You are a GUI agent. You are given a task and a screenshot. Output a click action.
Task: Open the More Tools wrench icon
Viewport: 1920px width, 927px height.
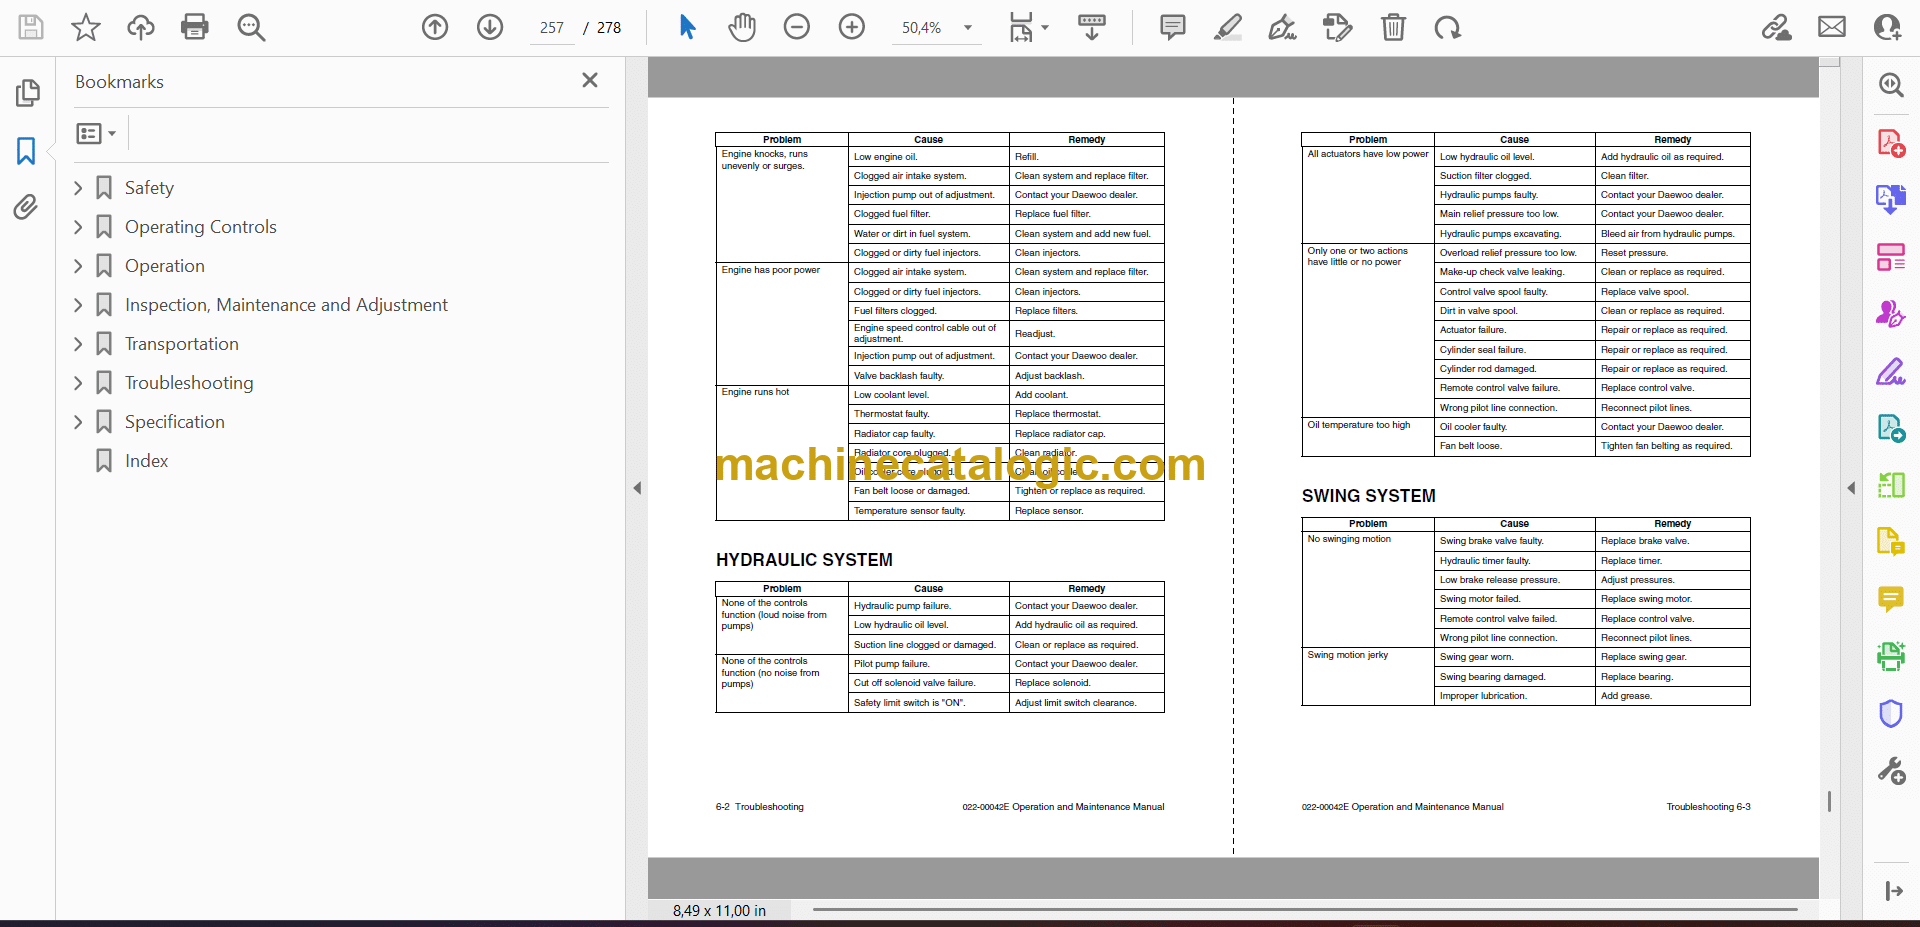(1891, 771)
